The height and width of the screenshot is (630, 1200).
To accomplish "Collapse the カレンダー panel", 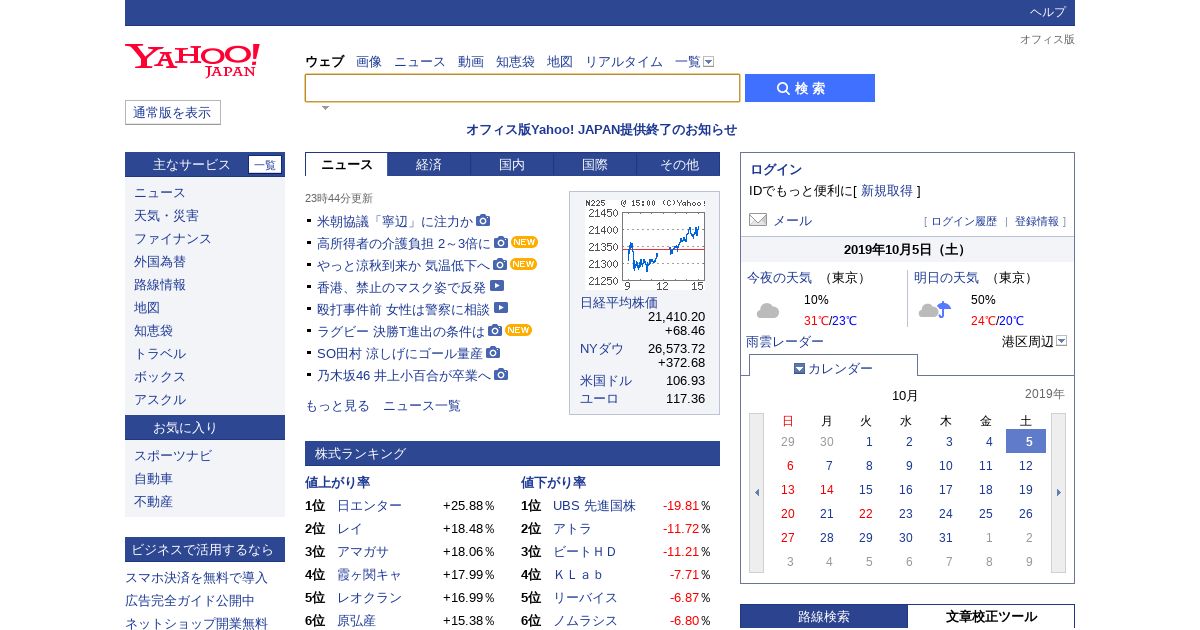I will (x=833, y=368).
